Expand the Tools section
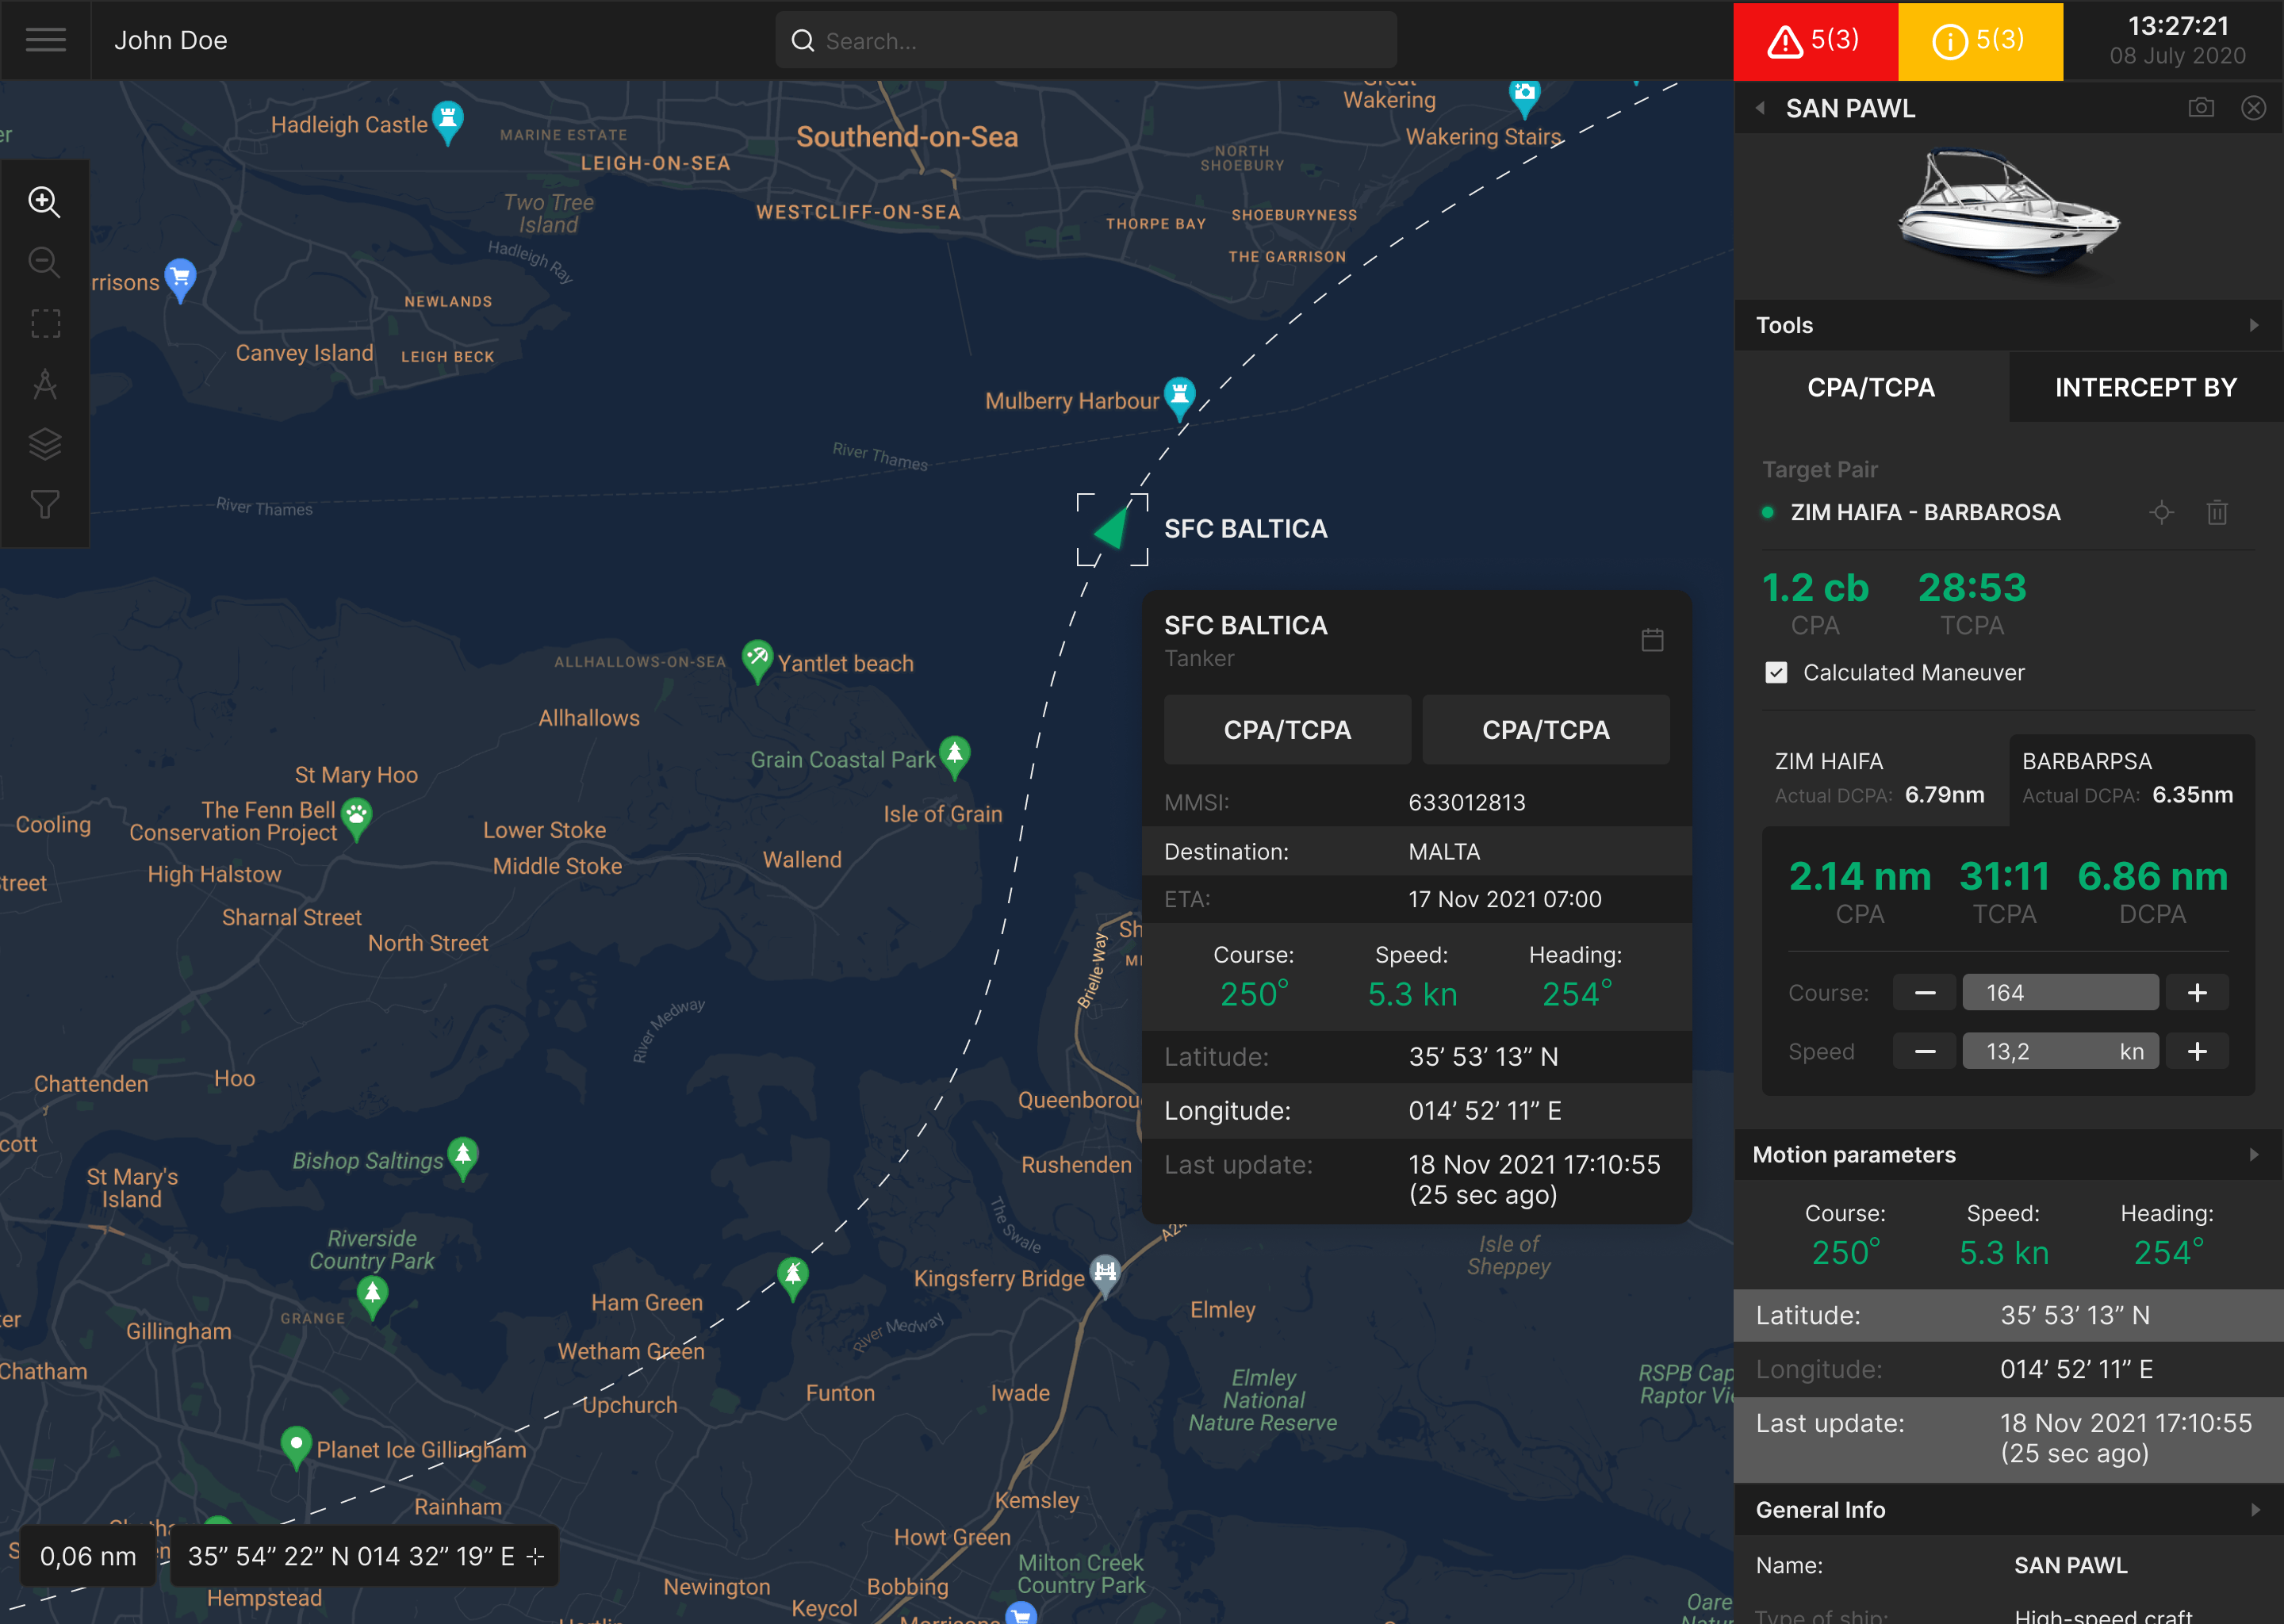 point(2254,326)
